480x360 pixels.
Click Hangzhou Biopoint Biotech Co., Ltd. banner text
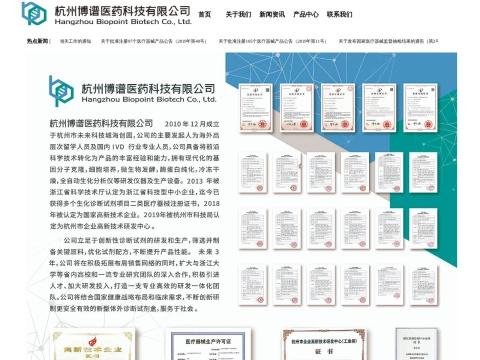[x=149, y=99]
